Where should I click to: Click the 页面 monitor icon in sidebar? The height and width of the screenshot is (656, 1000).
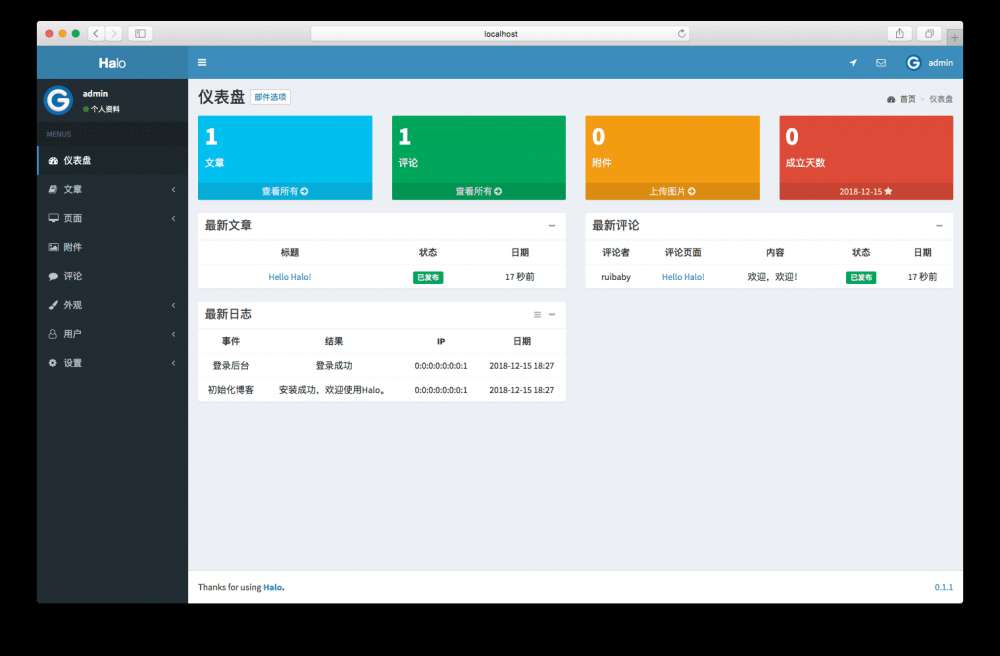(x=54, y=218)
